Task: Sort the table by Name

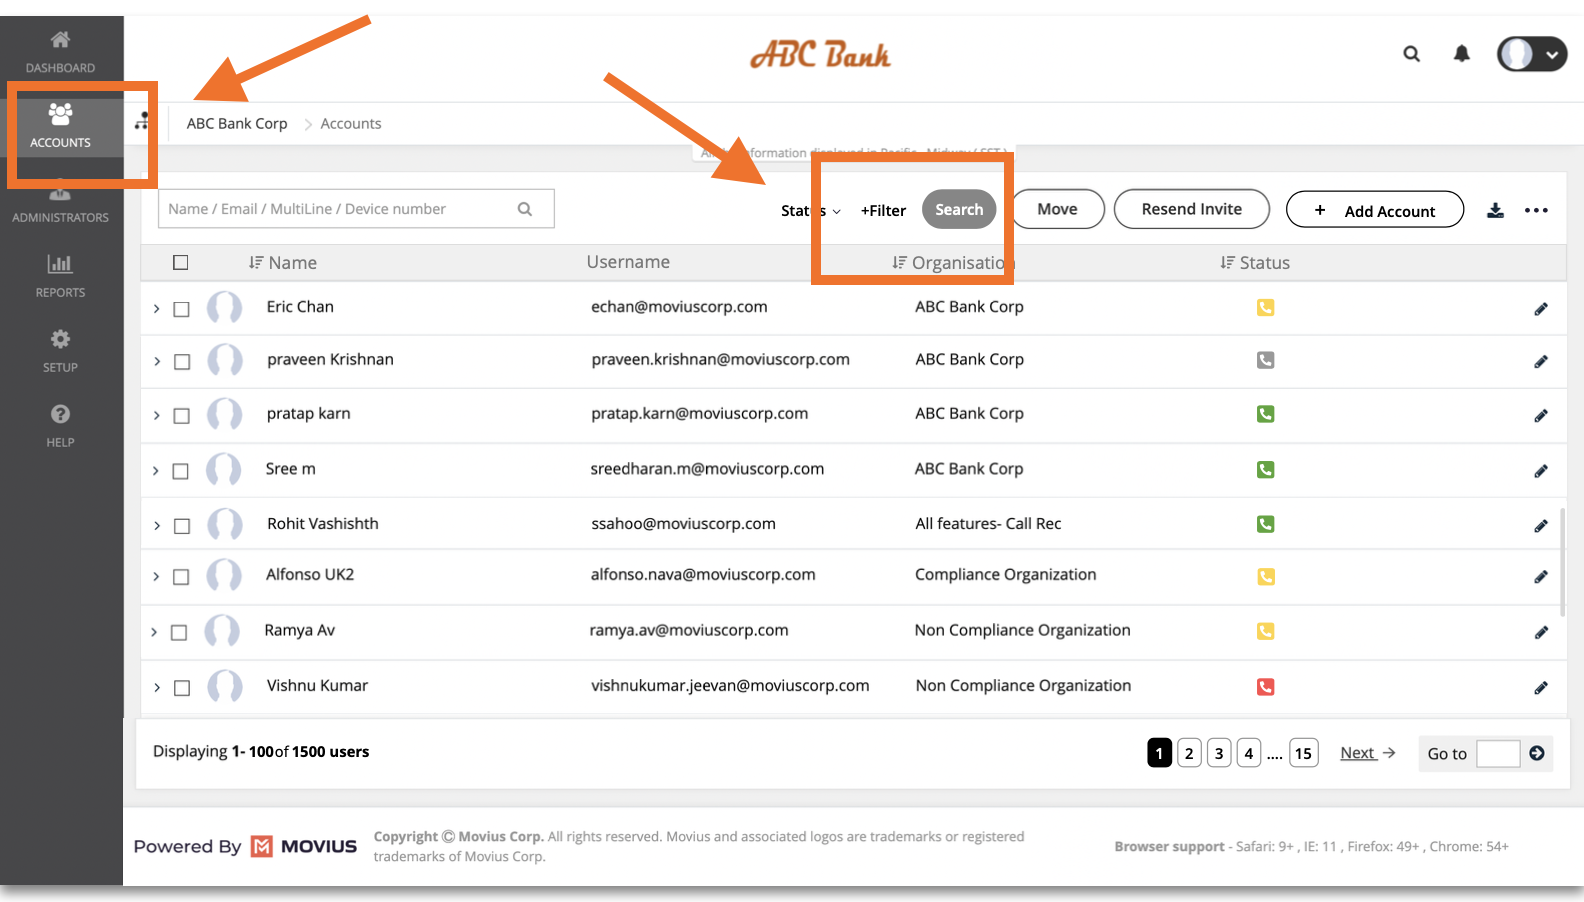Action: (283, 263)
